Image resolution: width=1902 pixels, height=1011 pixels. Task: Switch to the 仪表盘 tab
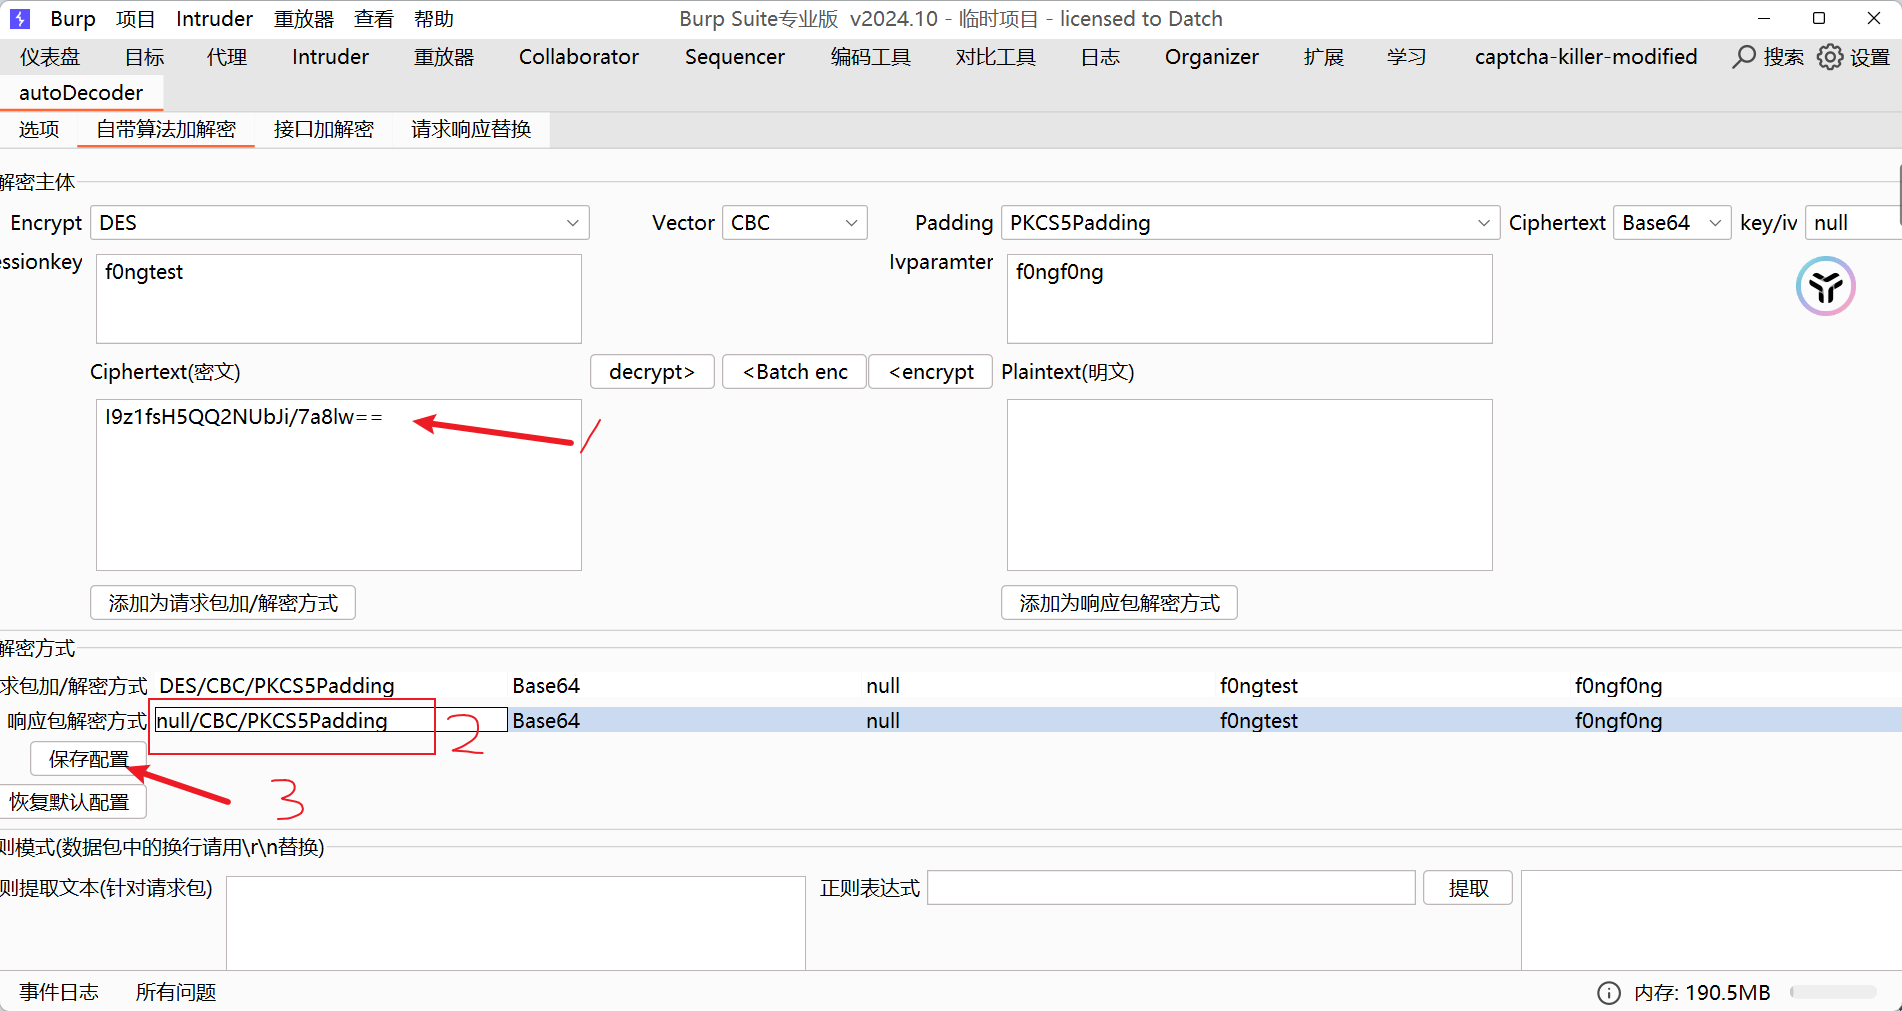pos(50,57)
